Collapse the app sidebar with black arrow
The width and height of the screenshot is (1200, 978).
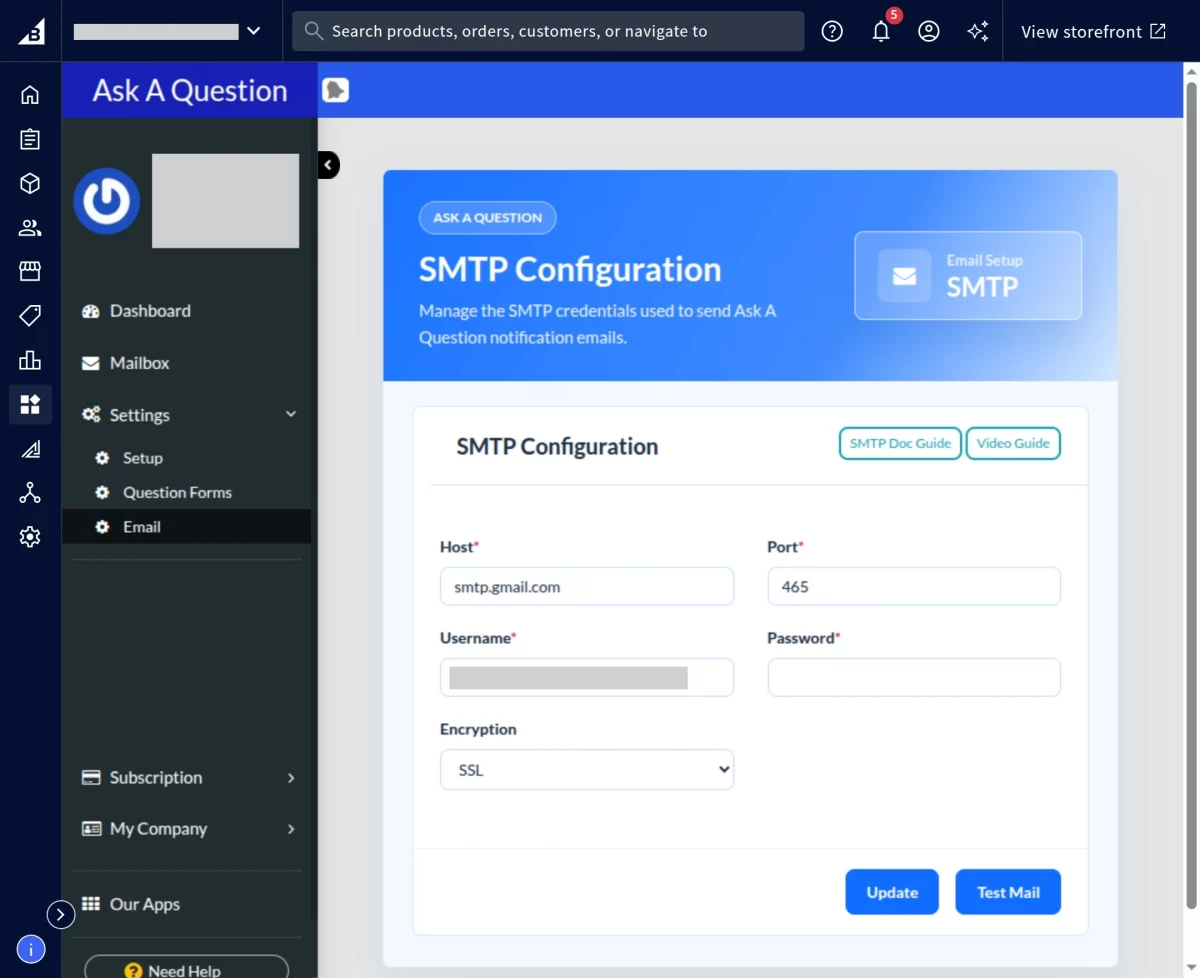[x=329, y=165]
